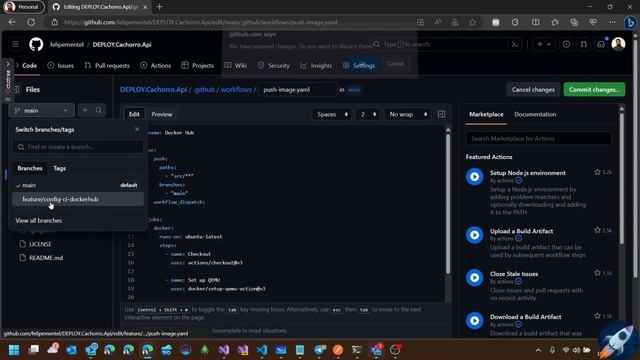Open the indent size 2 dropdown

tap(368, 114)
